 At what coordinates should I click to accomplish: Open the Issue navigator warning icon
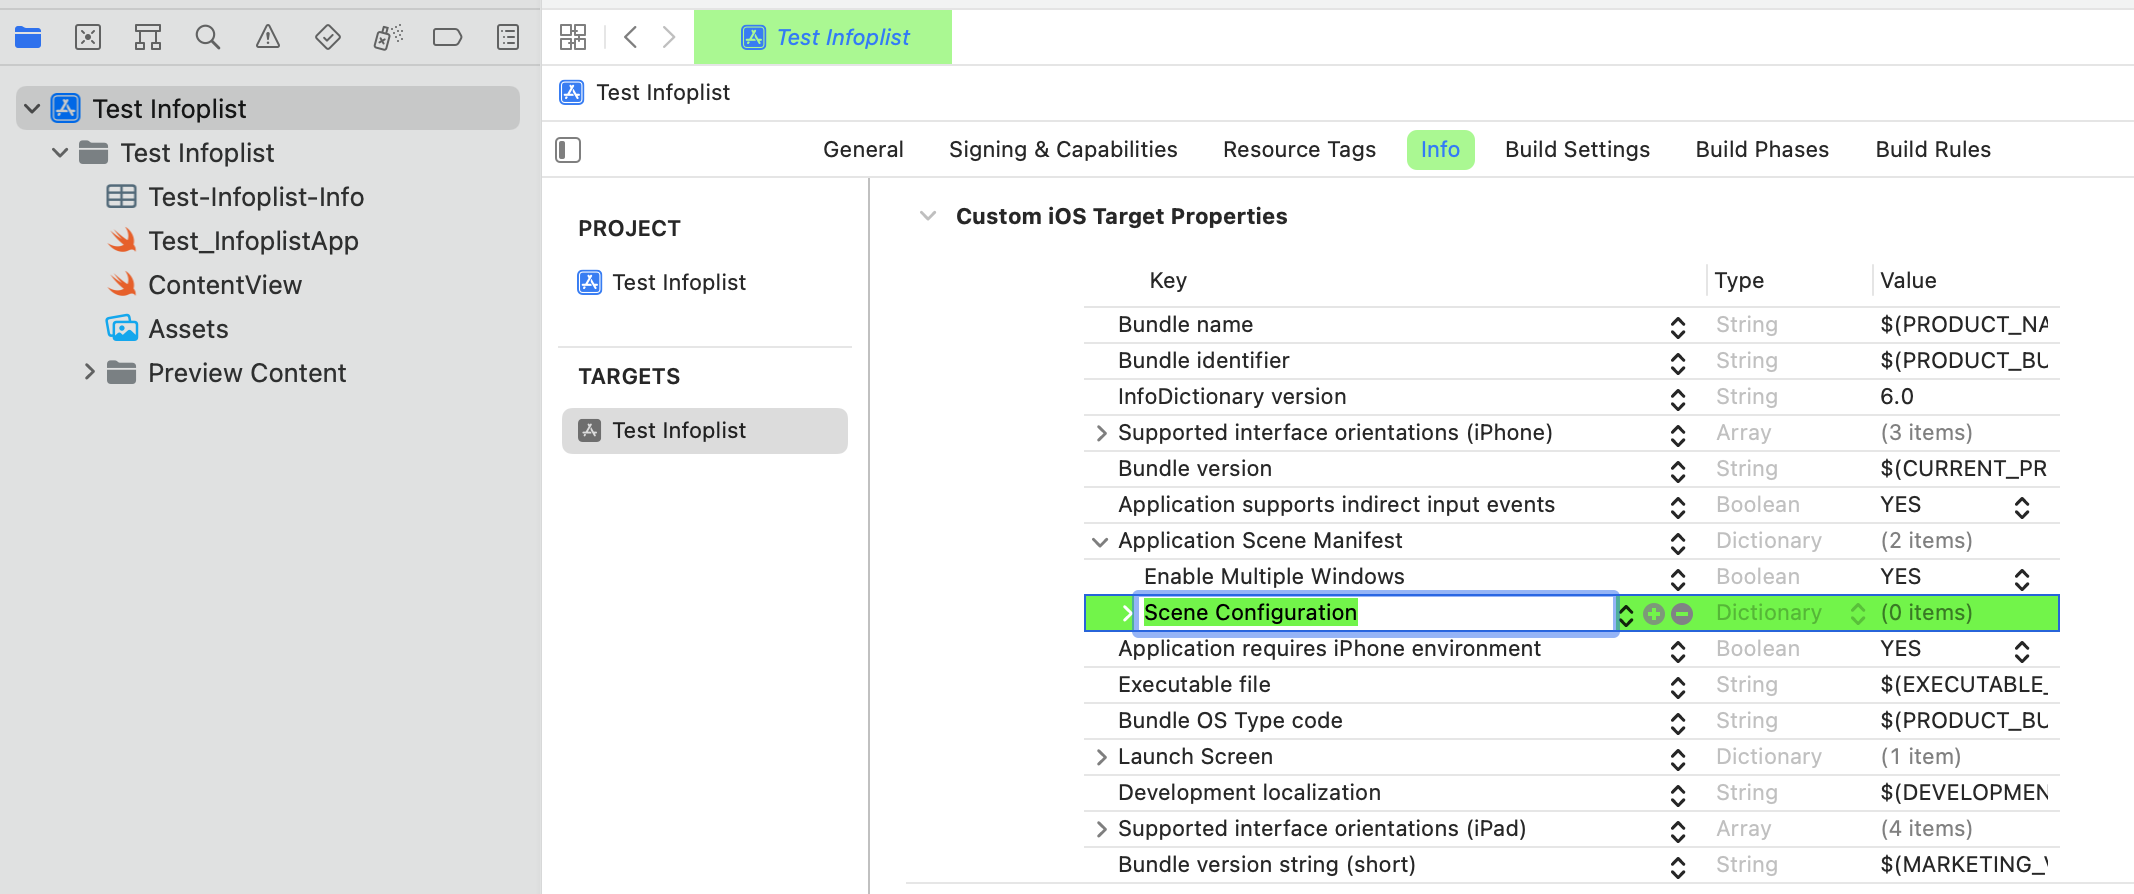pyautogui.click(x=268, y=38)
